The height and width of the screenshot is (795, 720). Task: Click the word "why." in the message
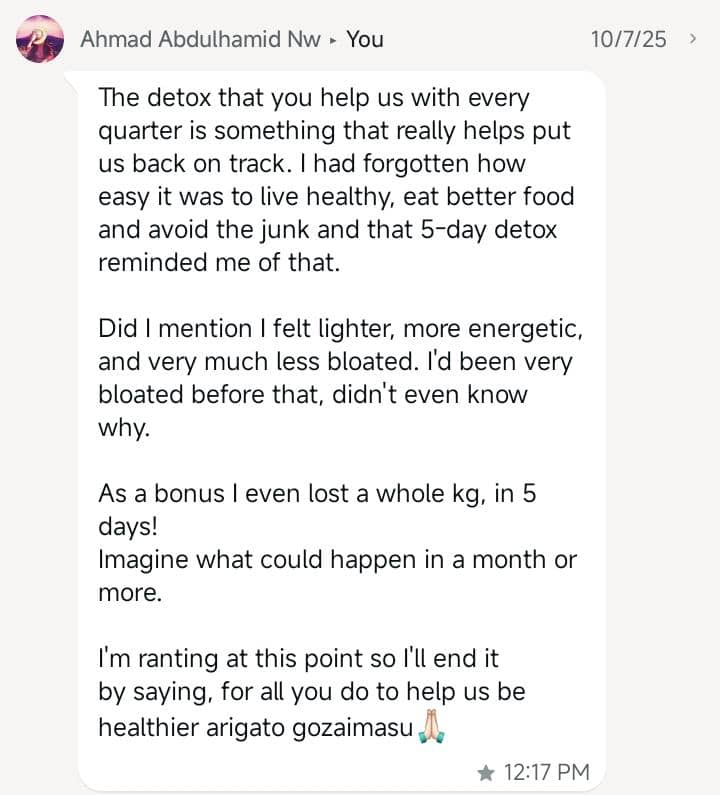pos(122,427)
